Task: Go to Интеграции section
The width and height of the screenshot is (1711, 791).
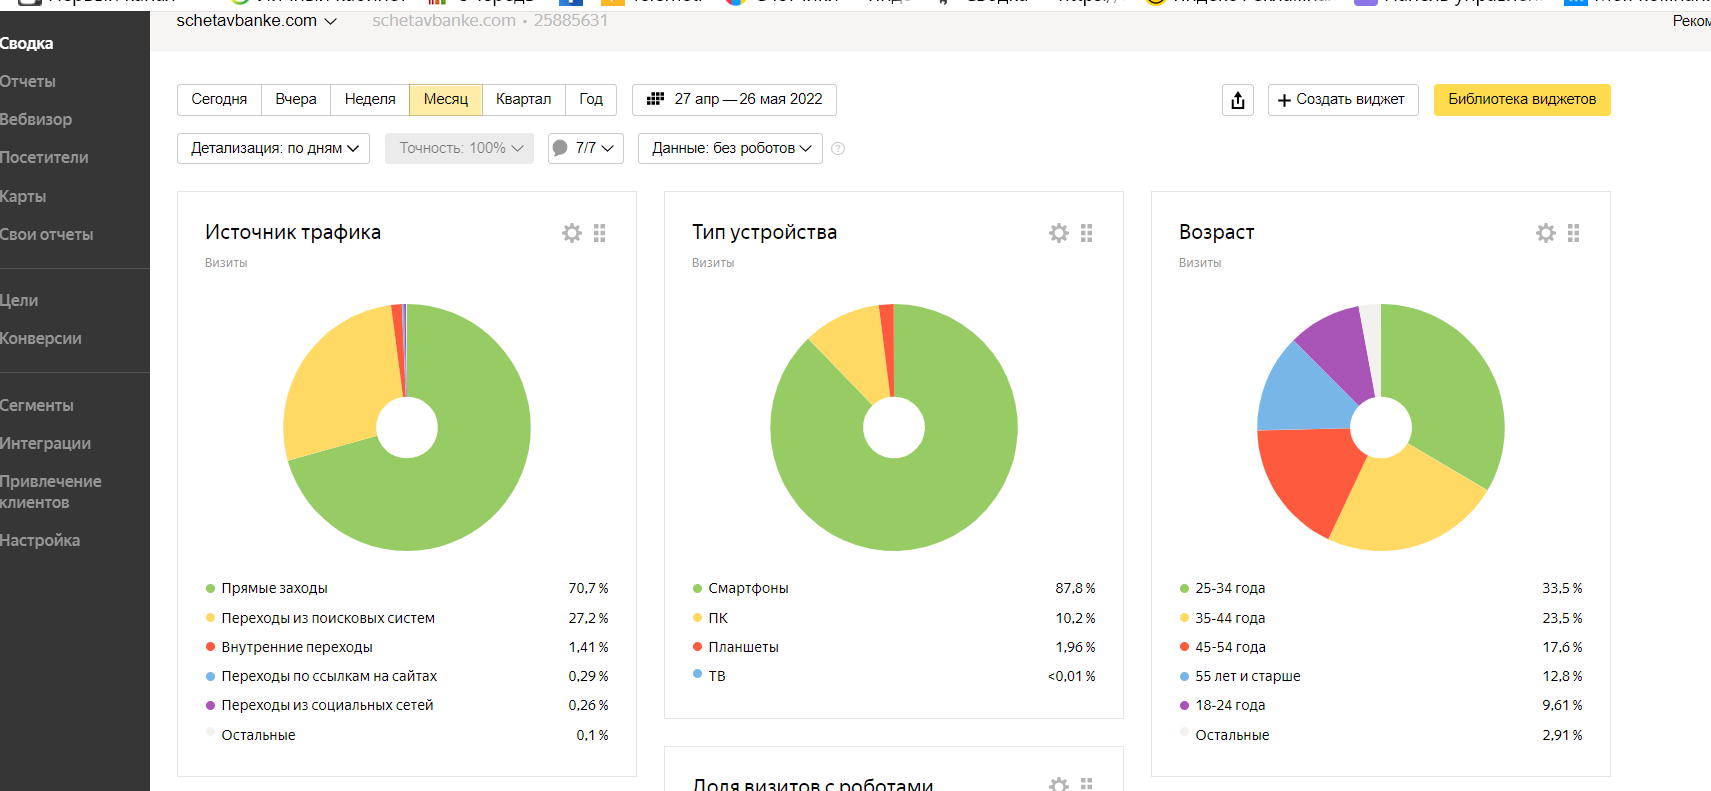Action: 45,443
